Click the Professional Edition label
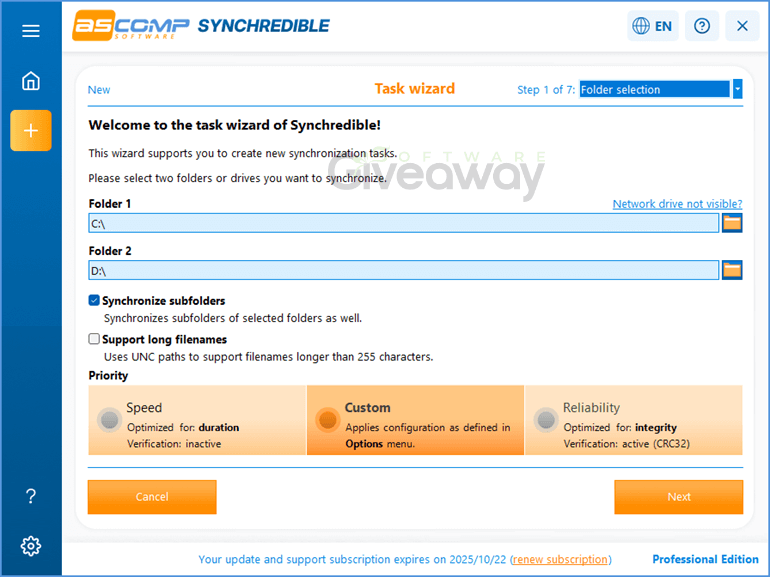Image resolution: width=770 pixels, height=577 pixels. (705, 559)
